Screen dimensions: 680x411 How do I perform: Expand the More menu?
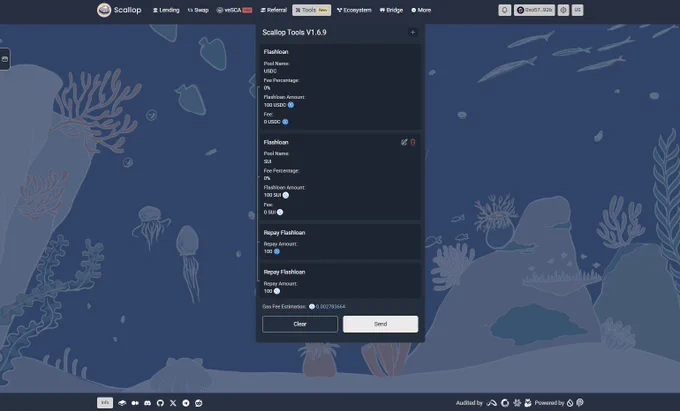(x=421, y=10)
